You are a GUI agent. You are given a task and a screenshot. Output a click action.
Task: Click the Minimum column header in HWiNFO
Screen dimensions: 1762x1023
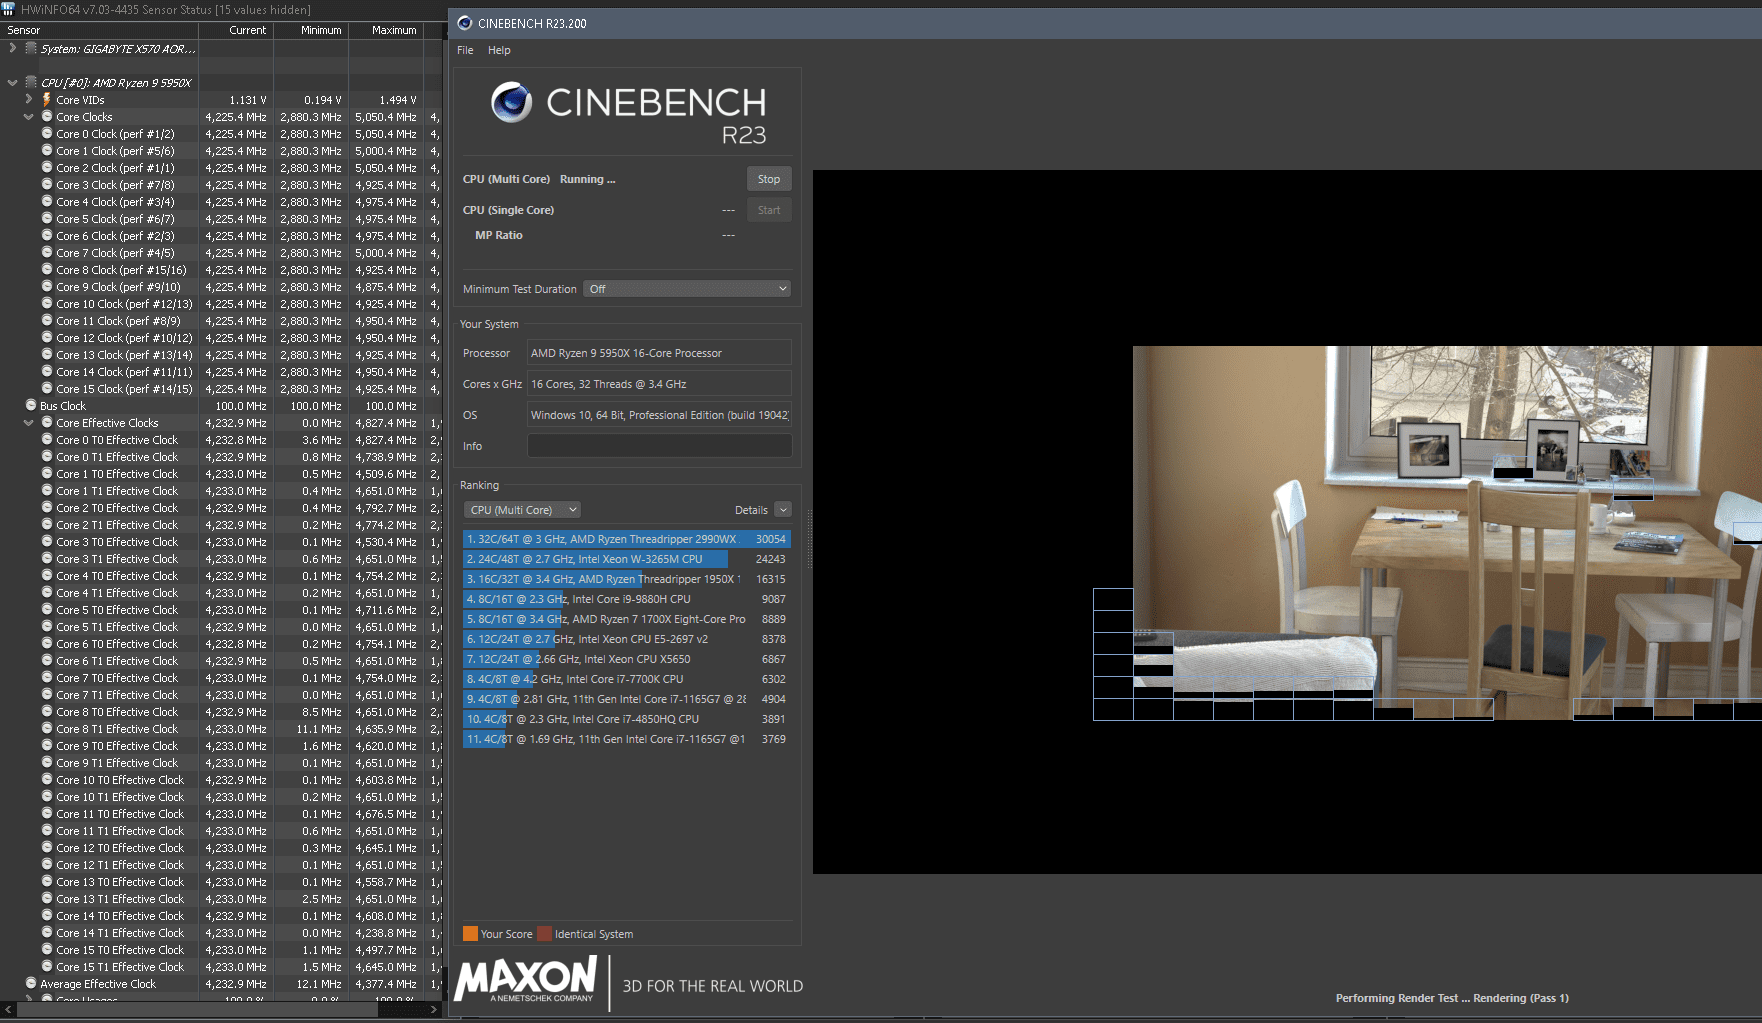(310, 30)
